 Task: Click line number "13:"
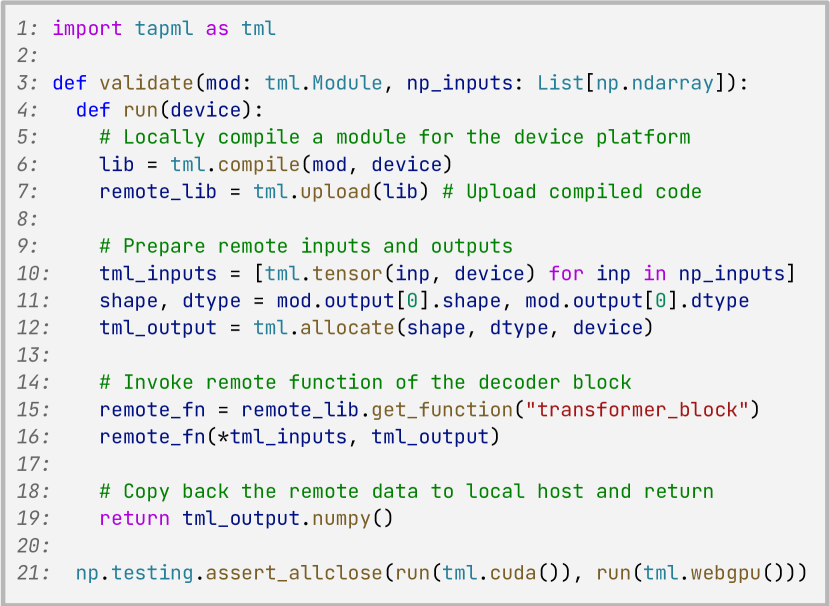[x=33, y=355]
